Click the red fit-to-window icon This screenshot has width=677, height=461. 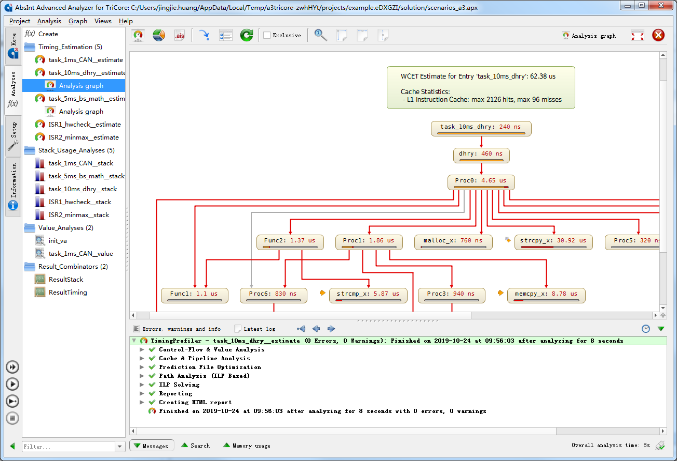click(x=637, y=36)
